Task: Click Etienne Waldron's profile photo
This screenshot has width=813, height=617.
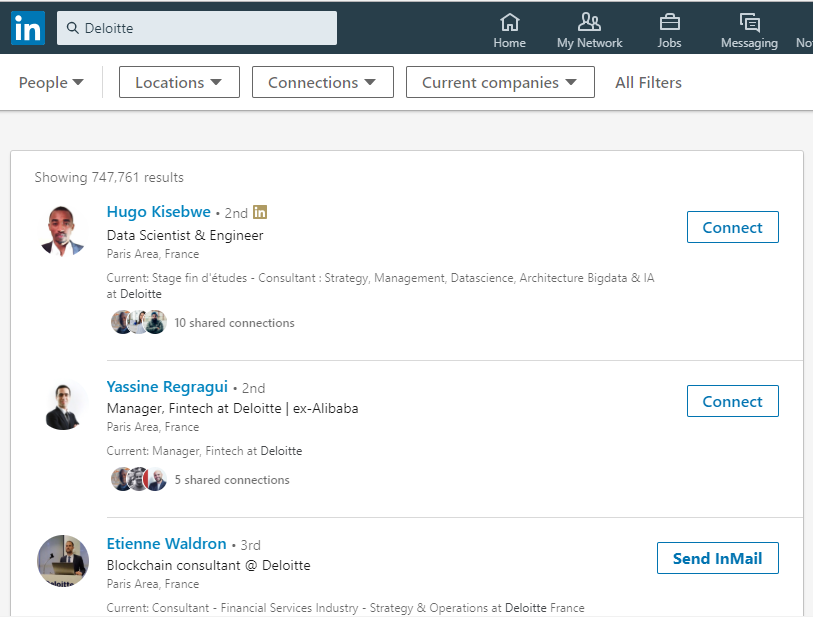Action: [63, 561]
